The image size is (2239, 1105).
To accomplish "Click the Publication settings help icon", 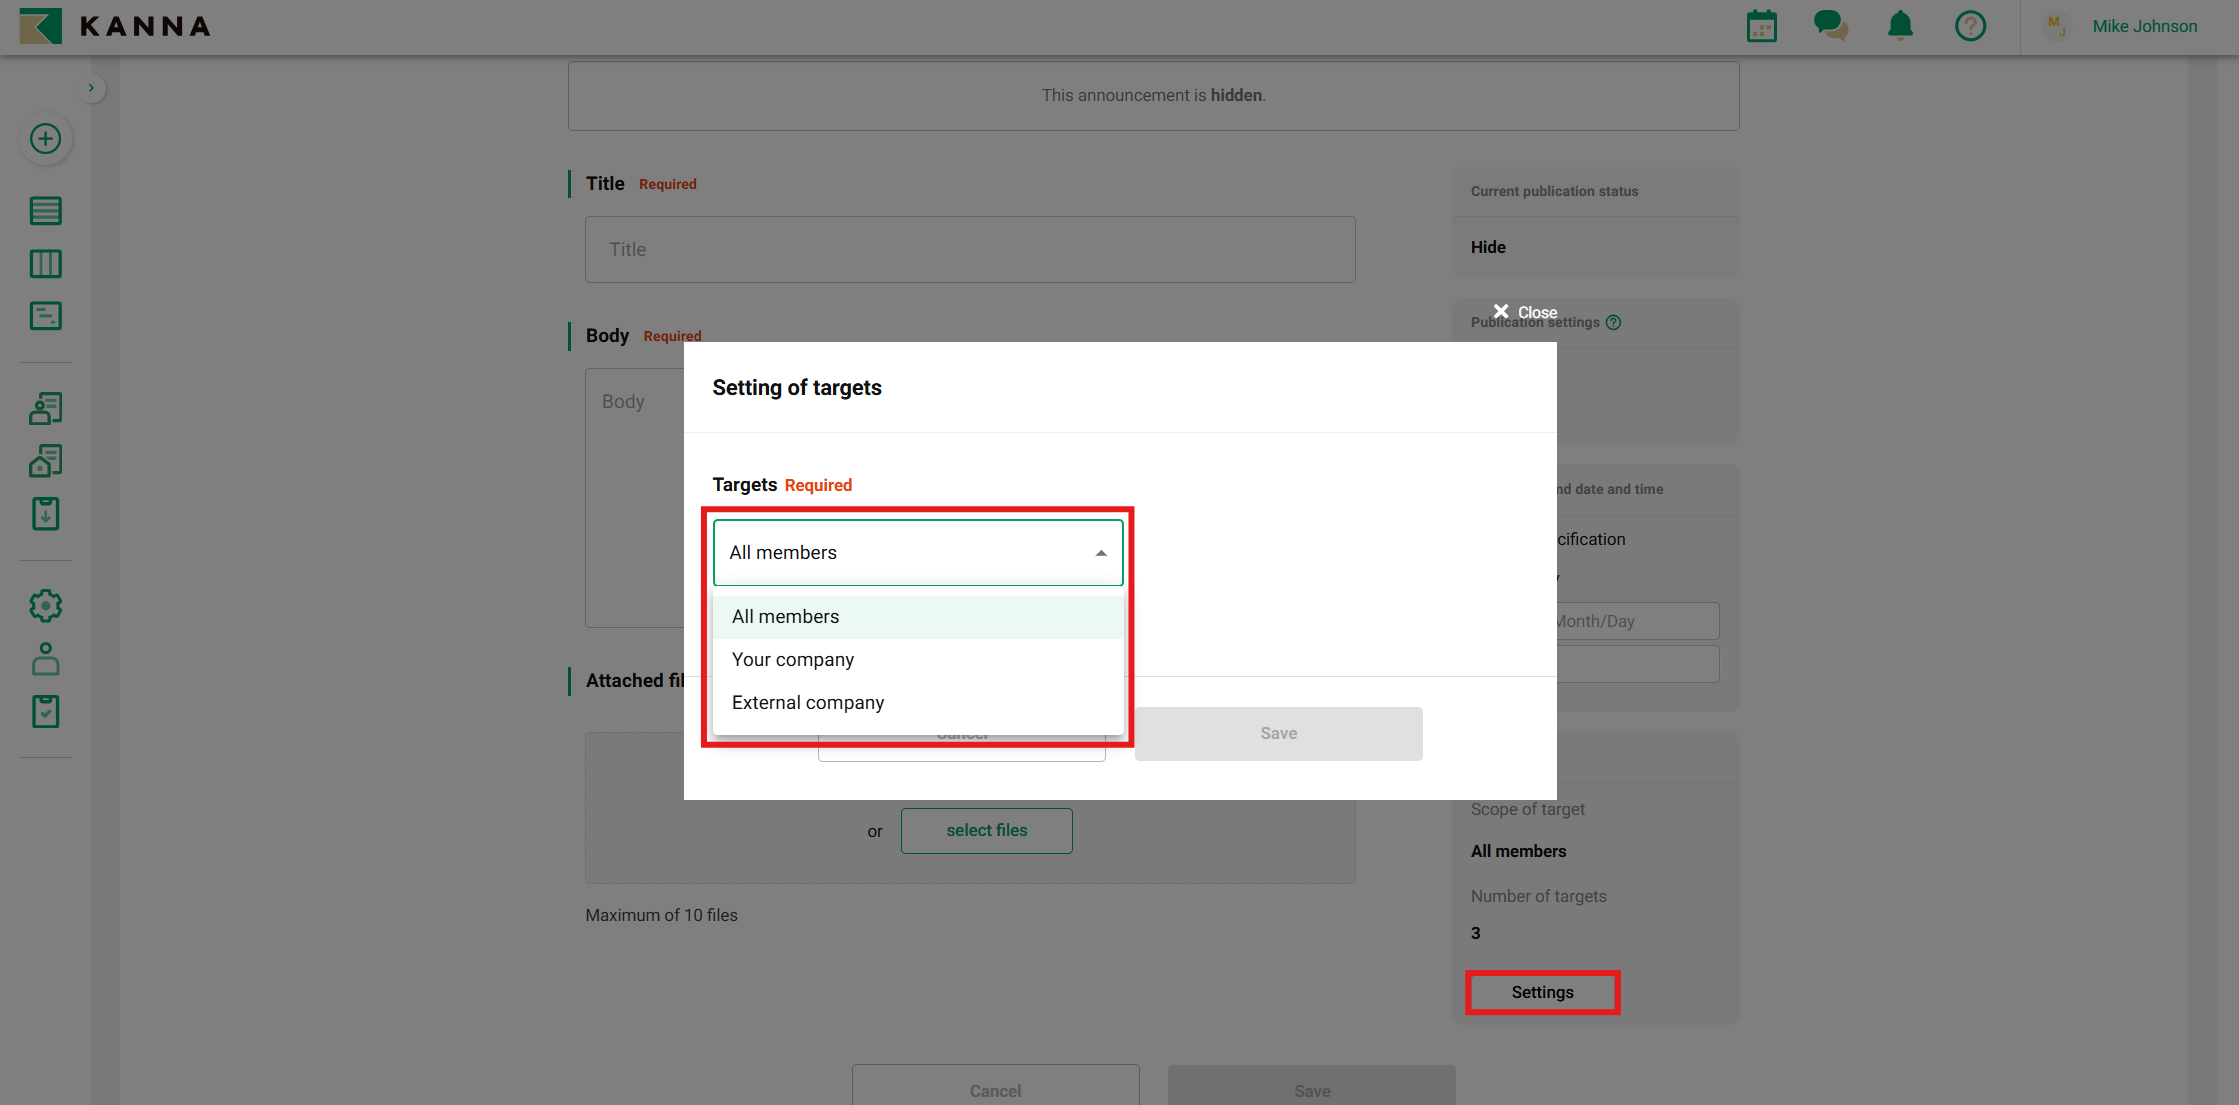I will (1613, 322).
